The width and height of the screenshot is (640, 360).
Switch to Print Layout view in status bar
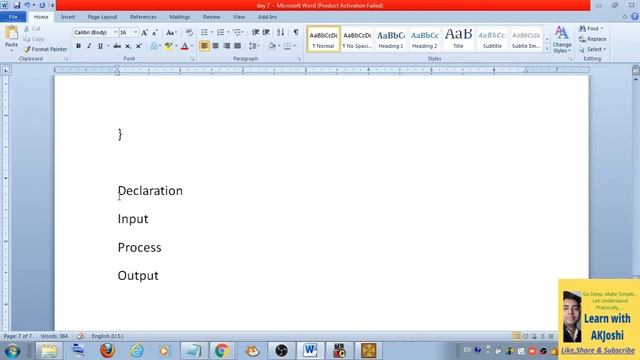516,336
